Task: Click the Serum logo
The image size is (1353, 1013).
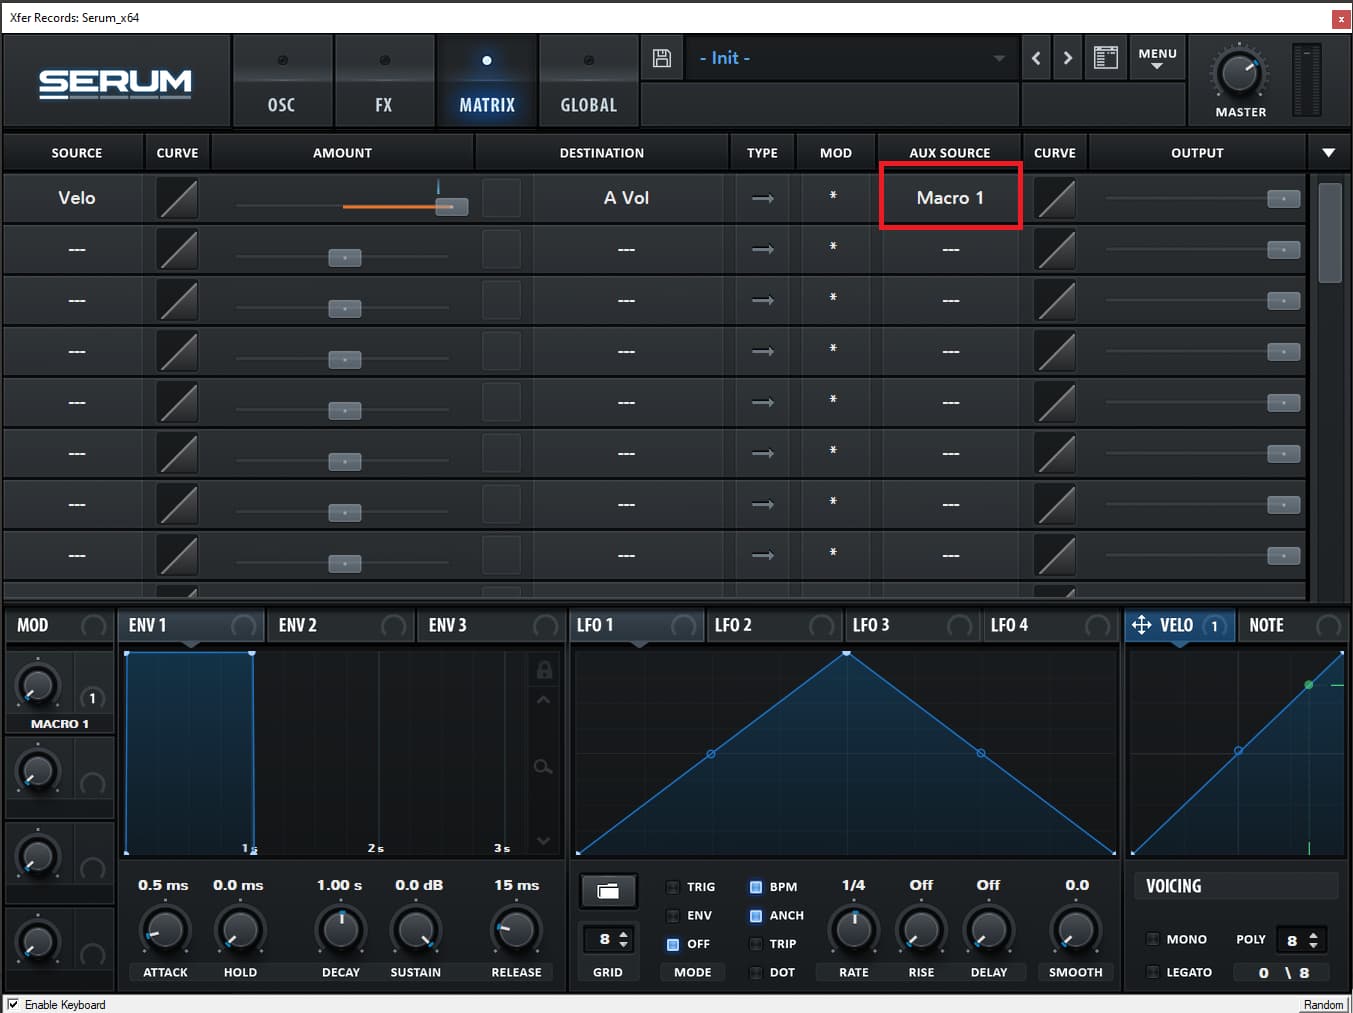Action: click(x=115, y=83)
